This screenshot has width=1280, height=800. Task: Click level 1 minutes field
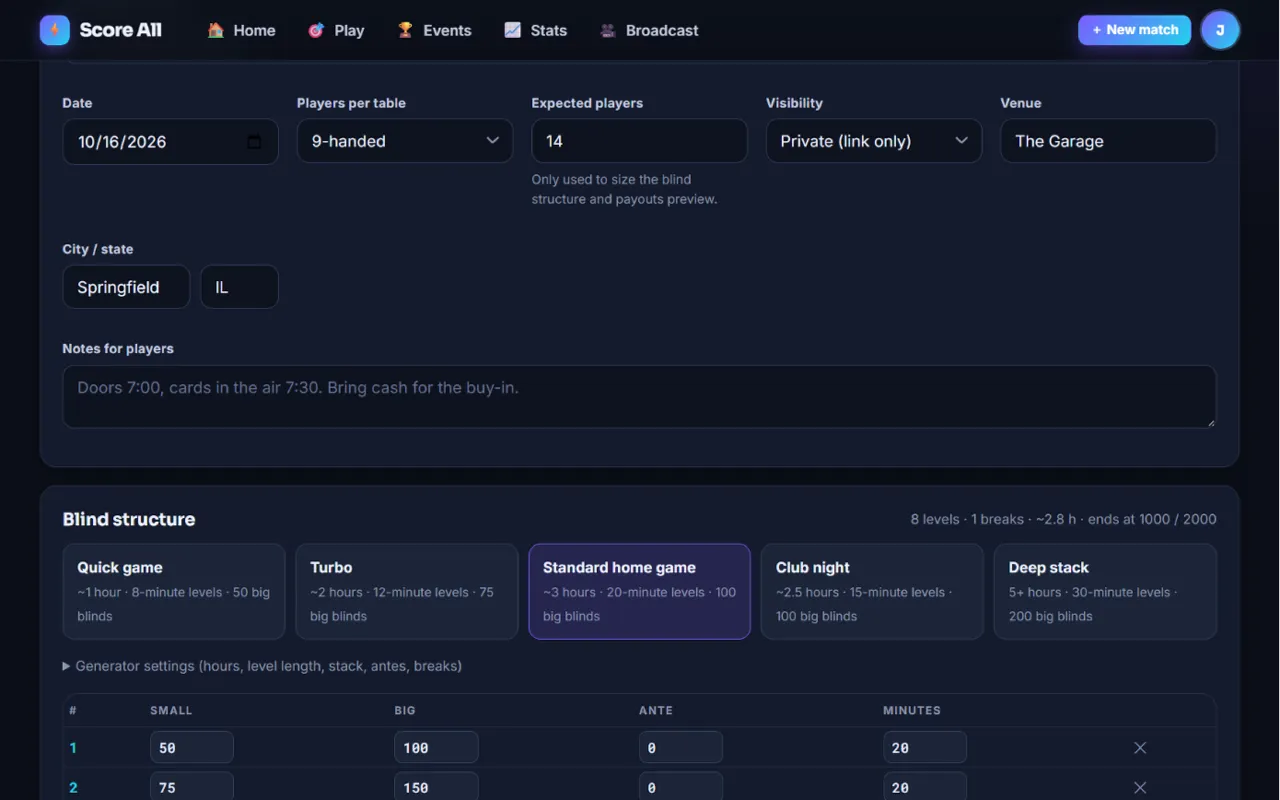(925, 748)
